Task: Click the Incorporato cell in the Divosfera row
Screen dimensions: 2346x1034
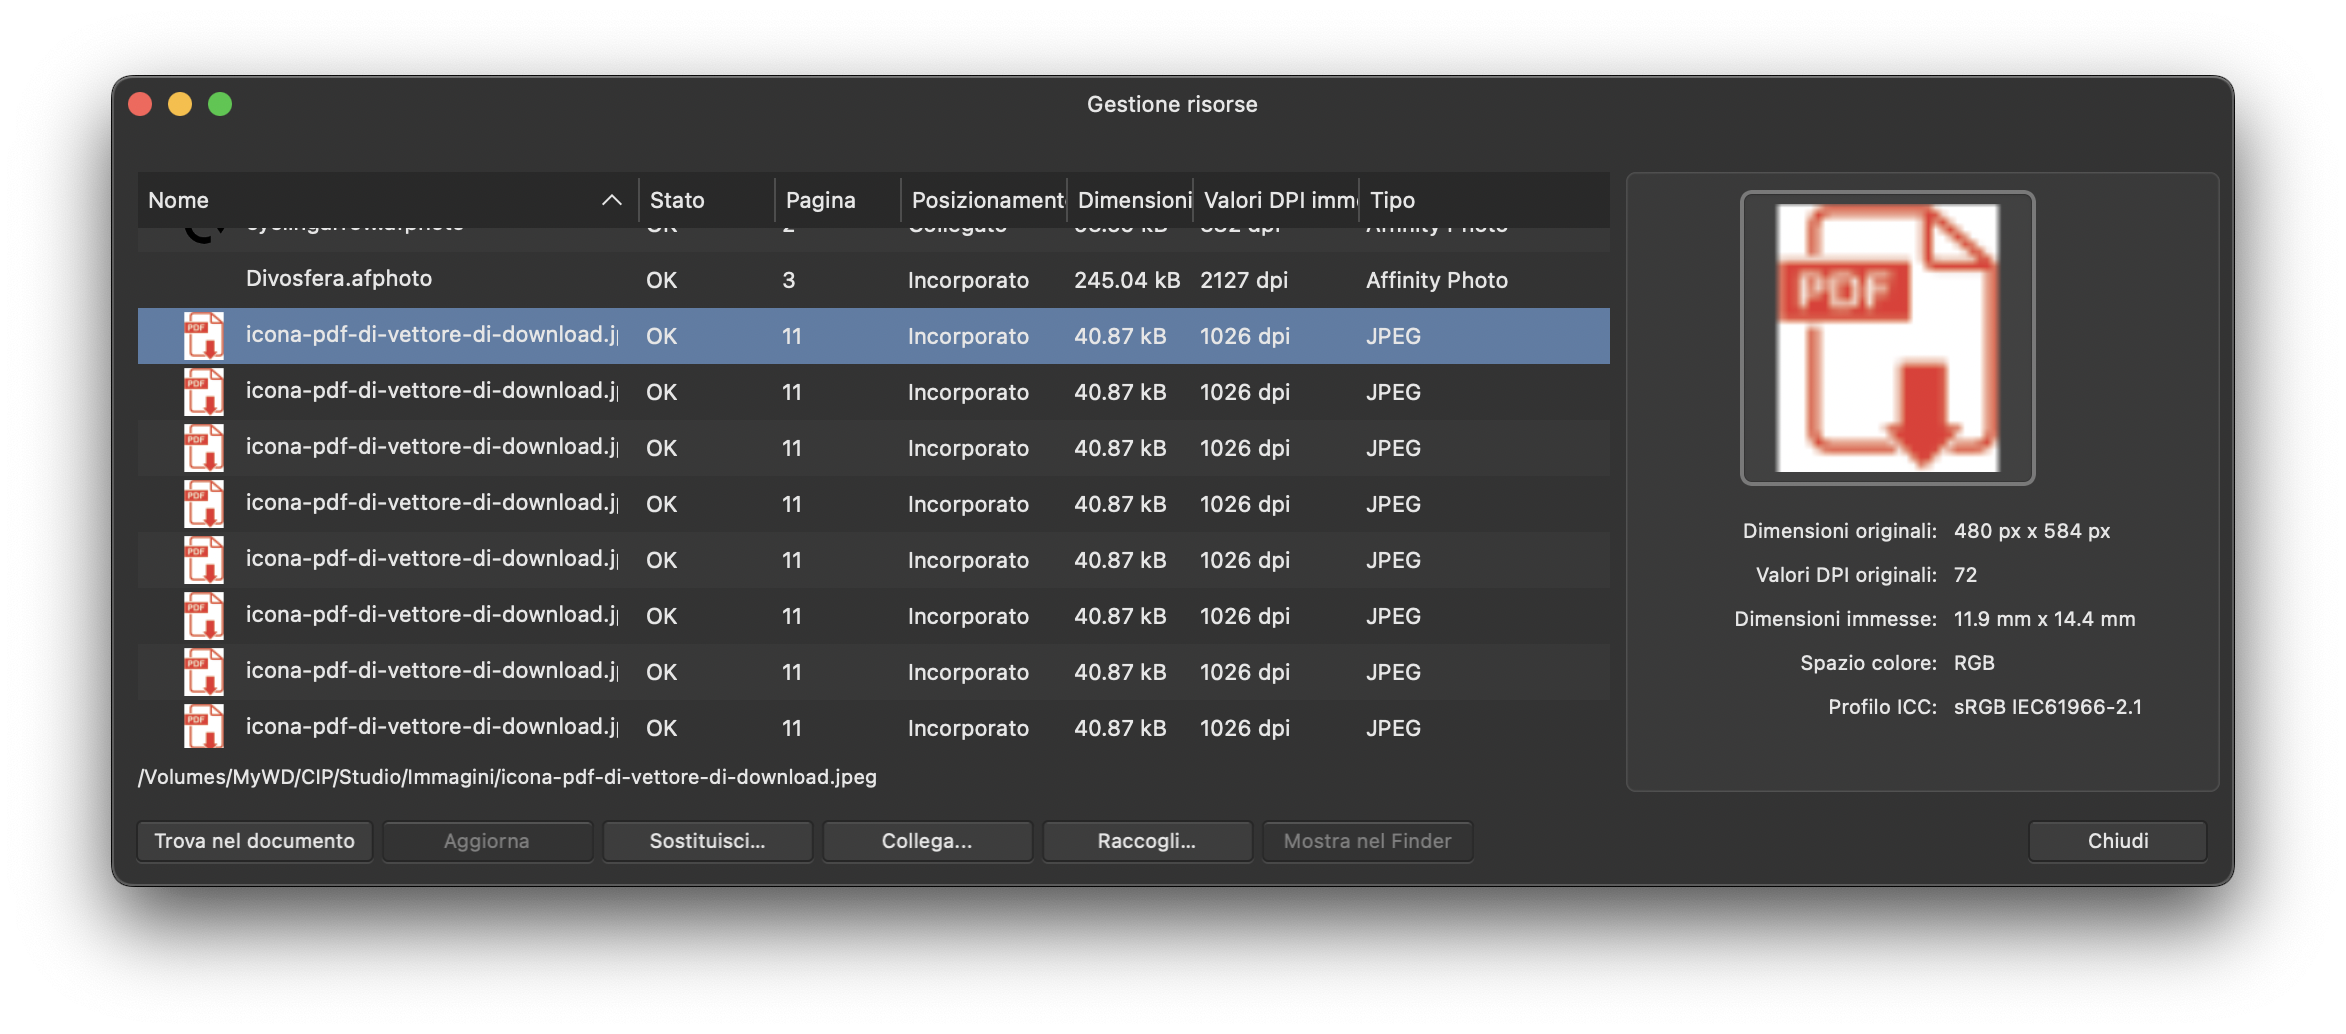Action: (x=968, y=280)
